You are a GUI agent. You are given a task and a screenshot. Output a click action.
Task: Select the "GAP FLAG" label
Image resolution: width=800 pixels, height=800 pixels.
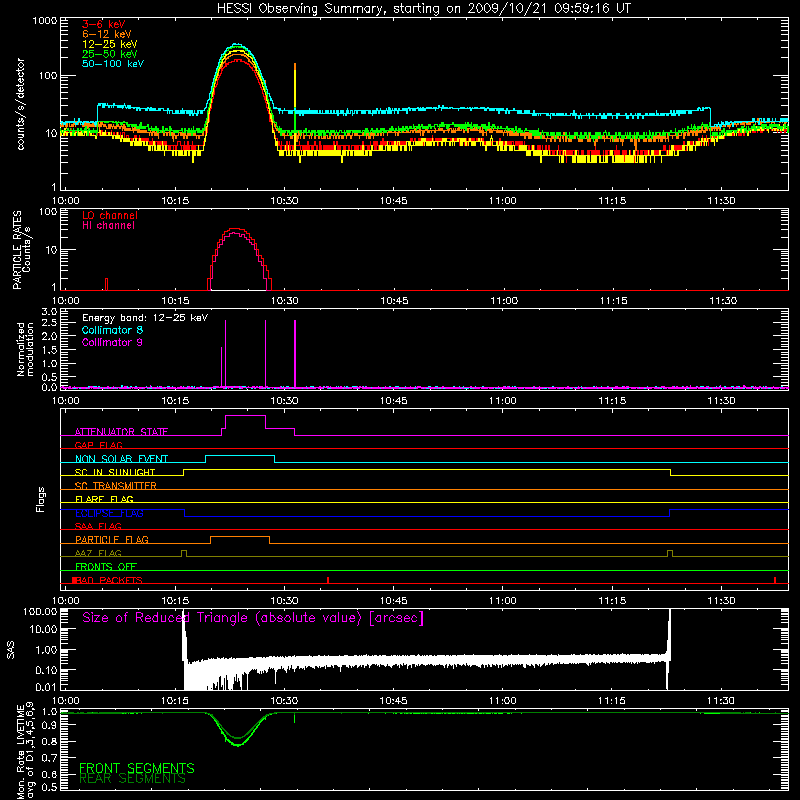[98, 445]
